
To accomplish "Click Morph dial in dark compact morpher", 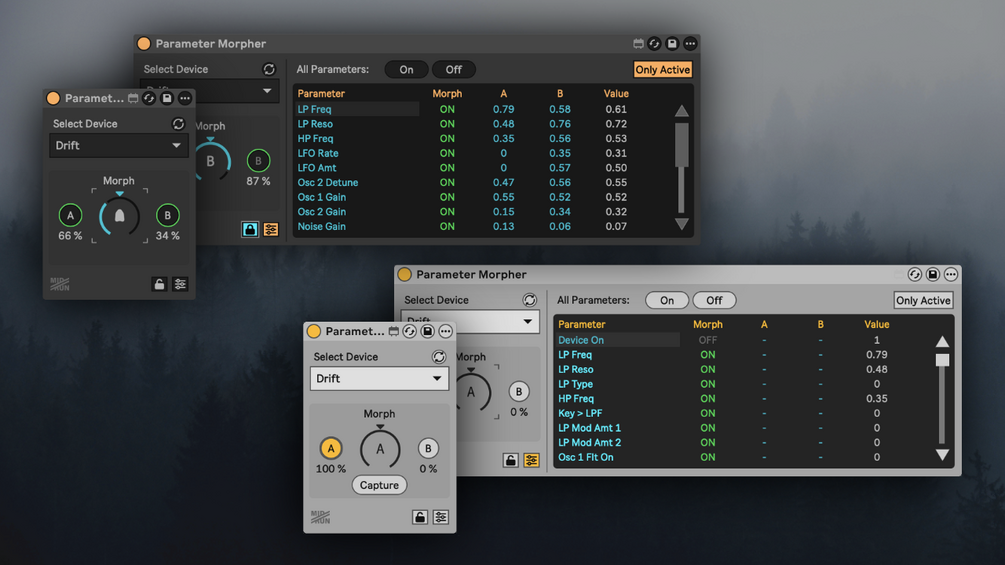I will tap(119, 217).
